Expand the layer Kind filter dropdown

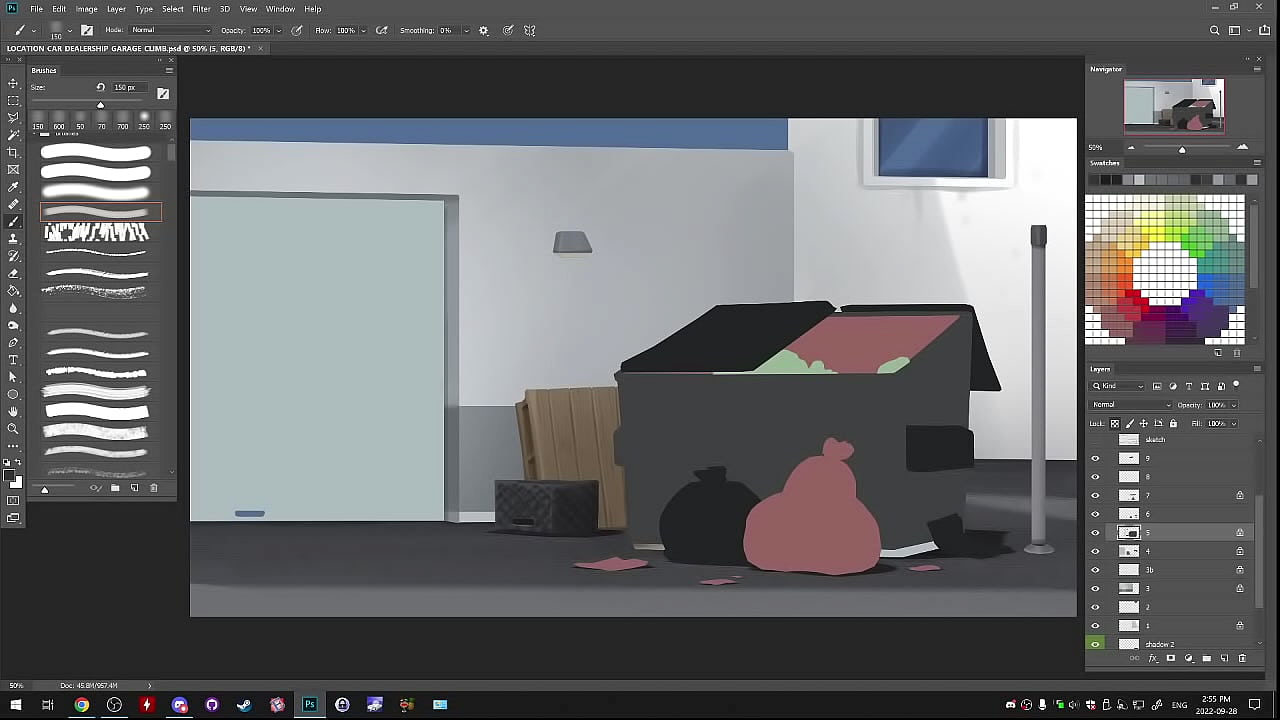pos(1119,386)
